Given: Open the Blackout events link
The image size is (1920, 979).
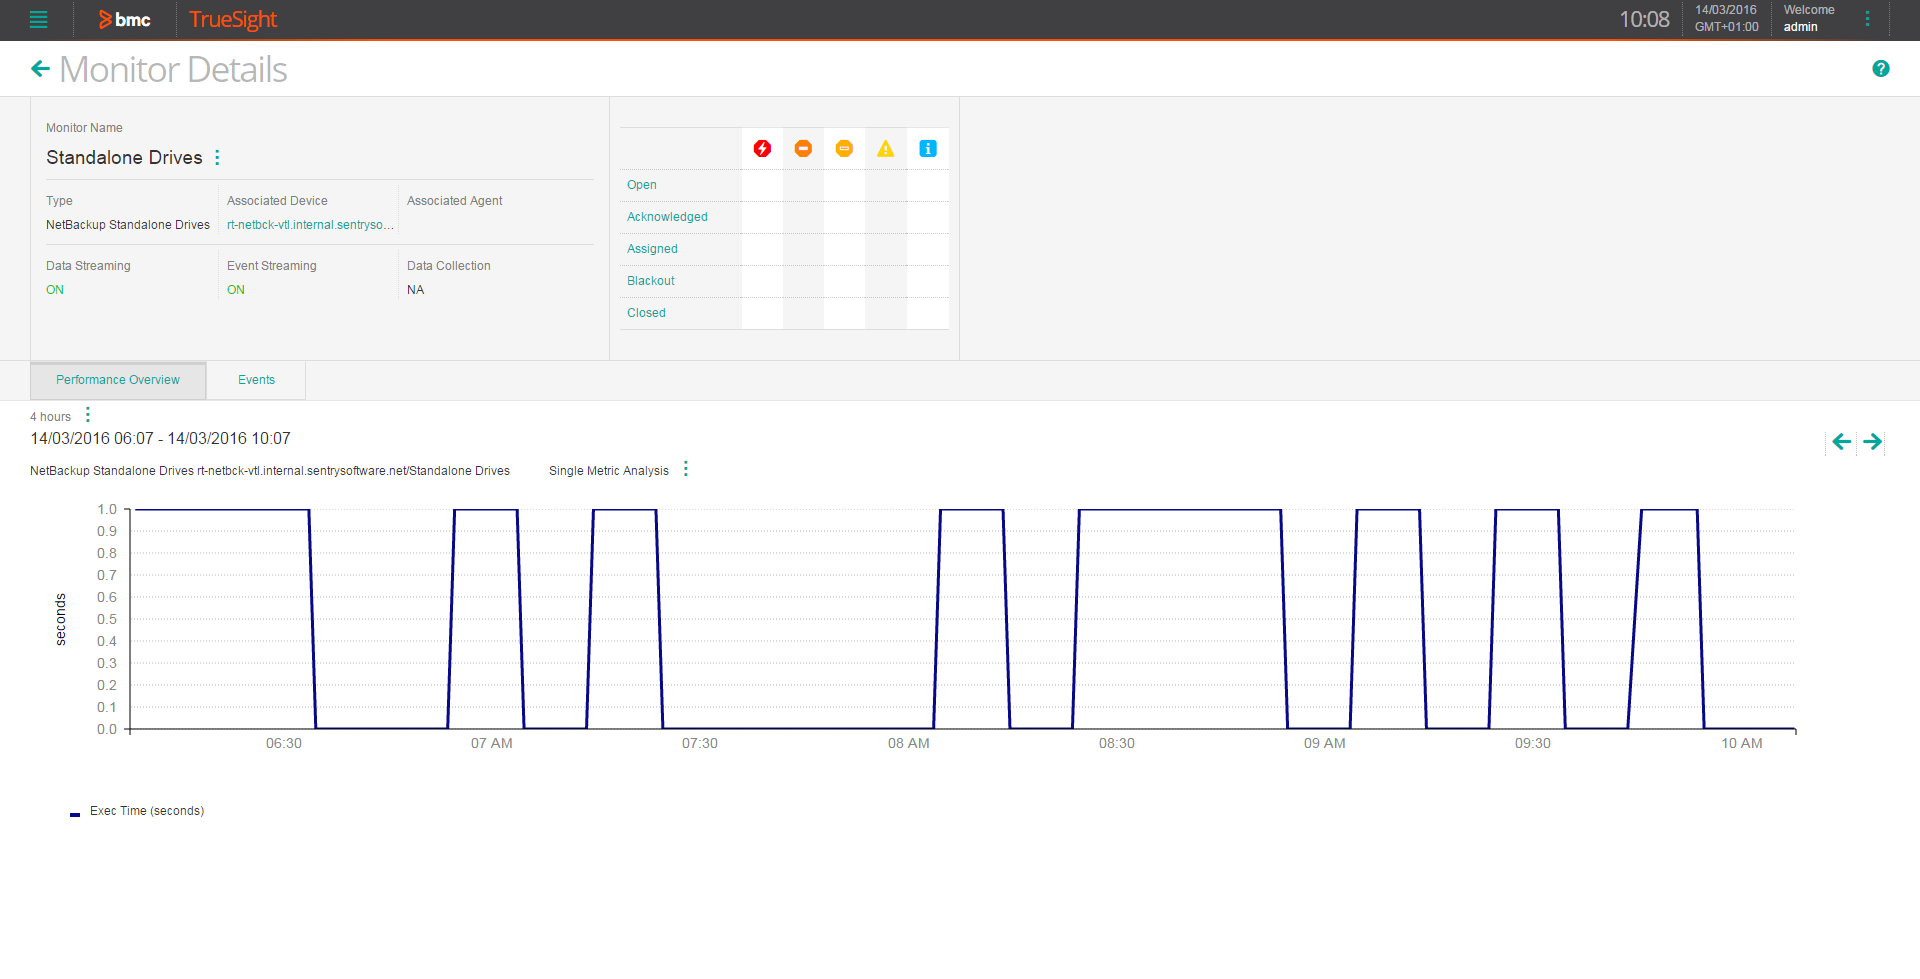Looking at the screenshot, I should point(651,281).
